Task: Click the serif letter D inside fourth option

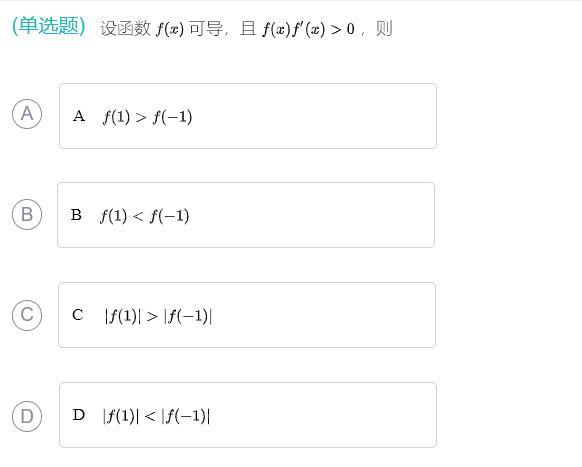Action: click(79, 415)
